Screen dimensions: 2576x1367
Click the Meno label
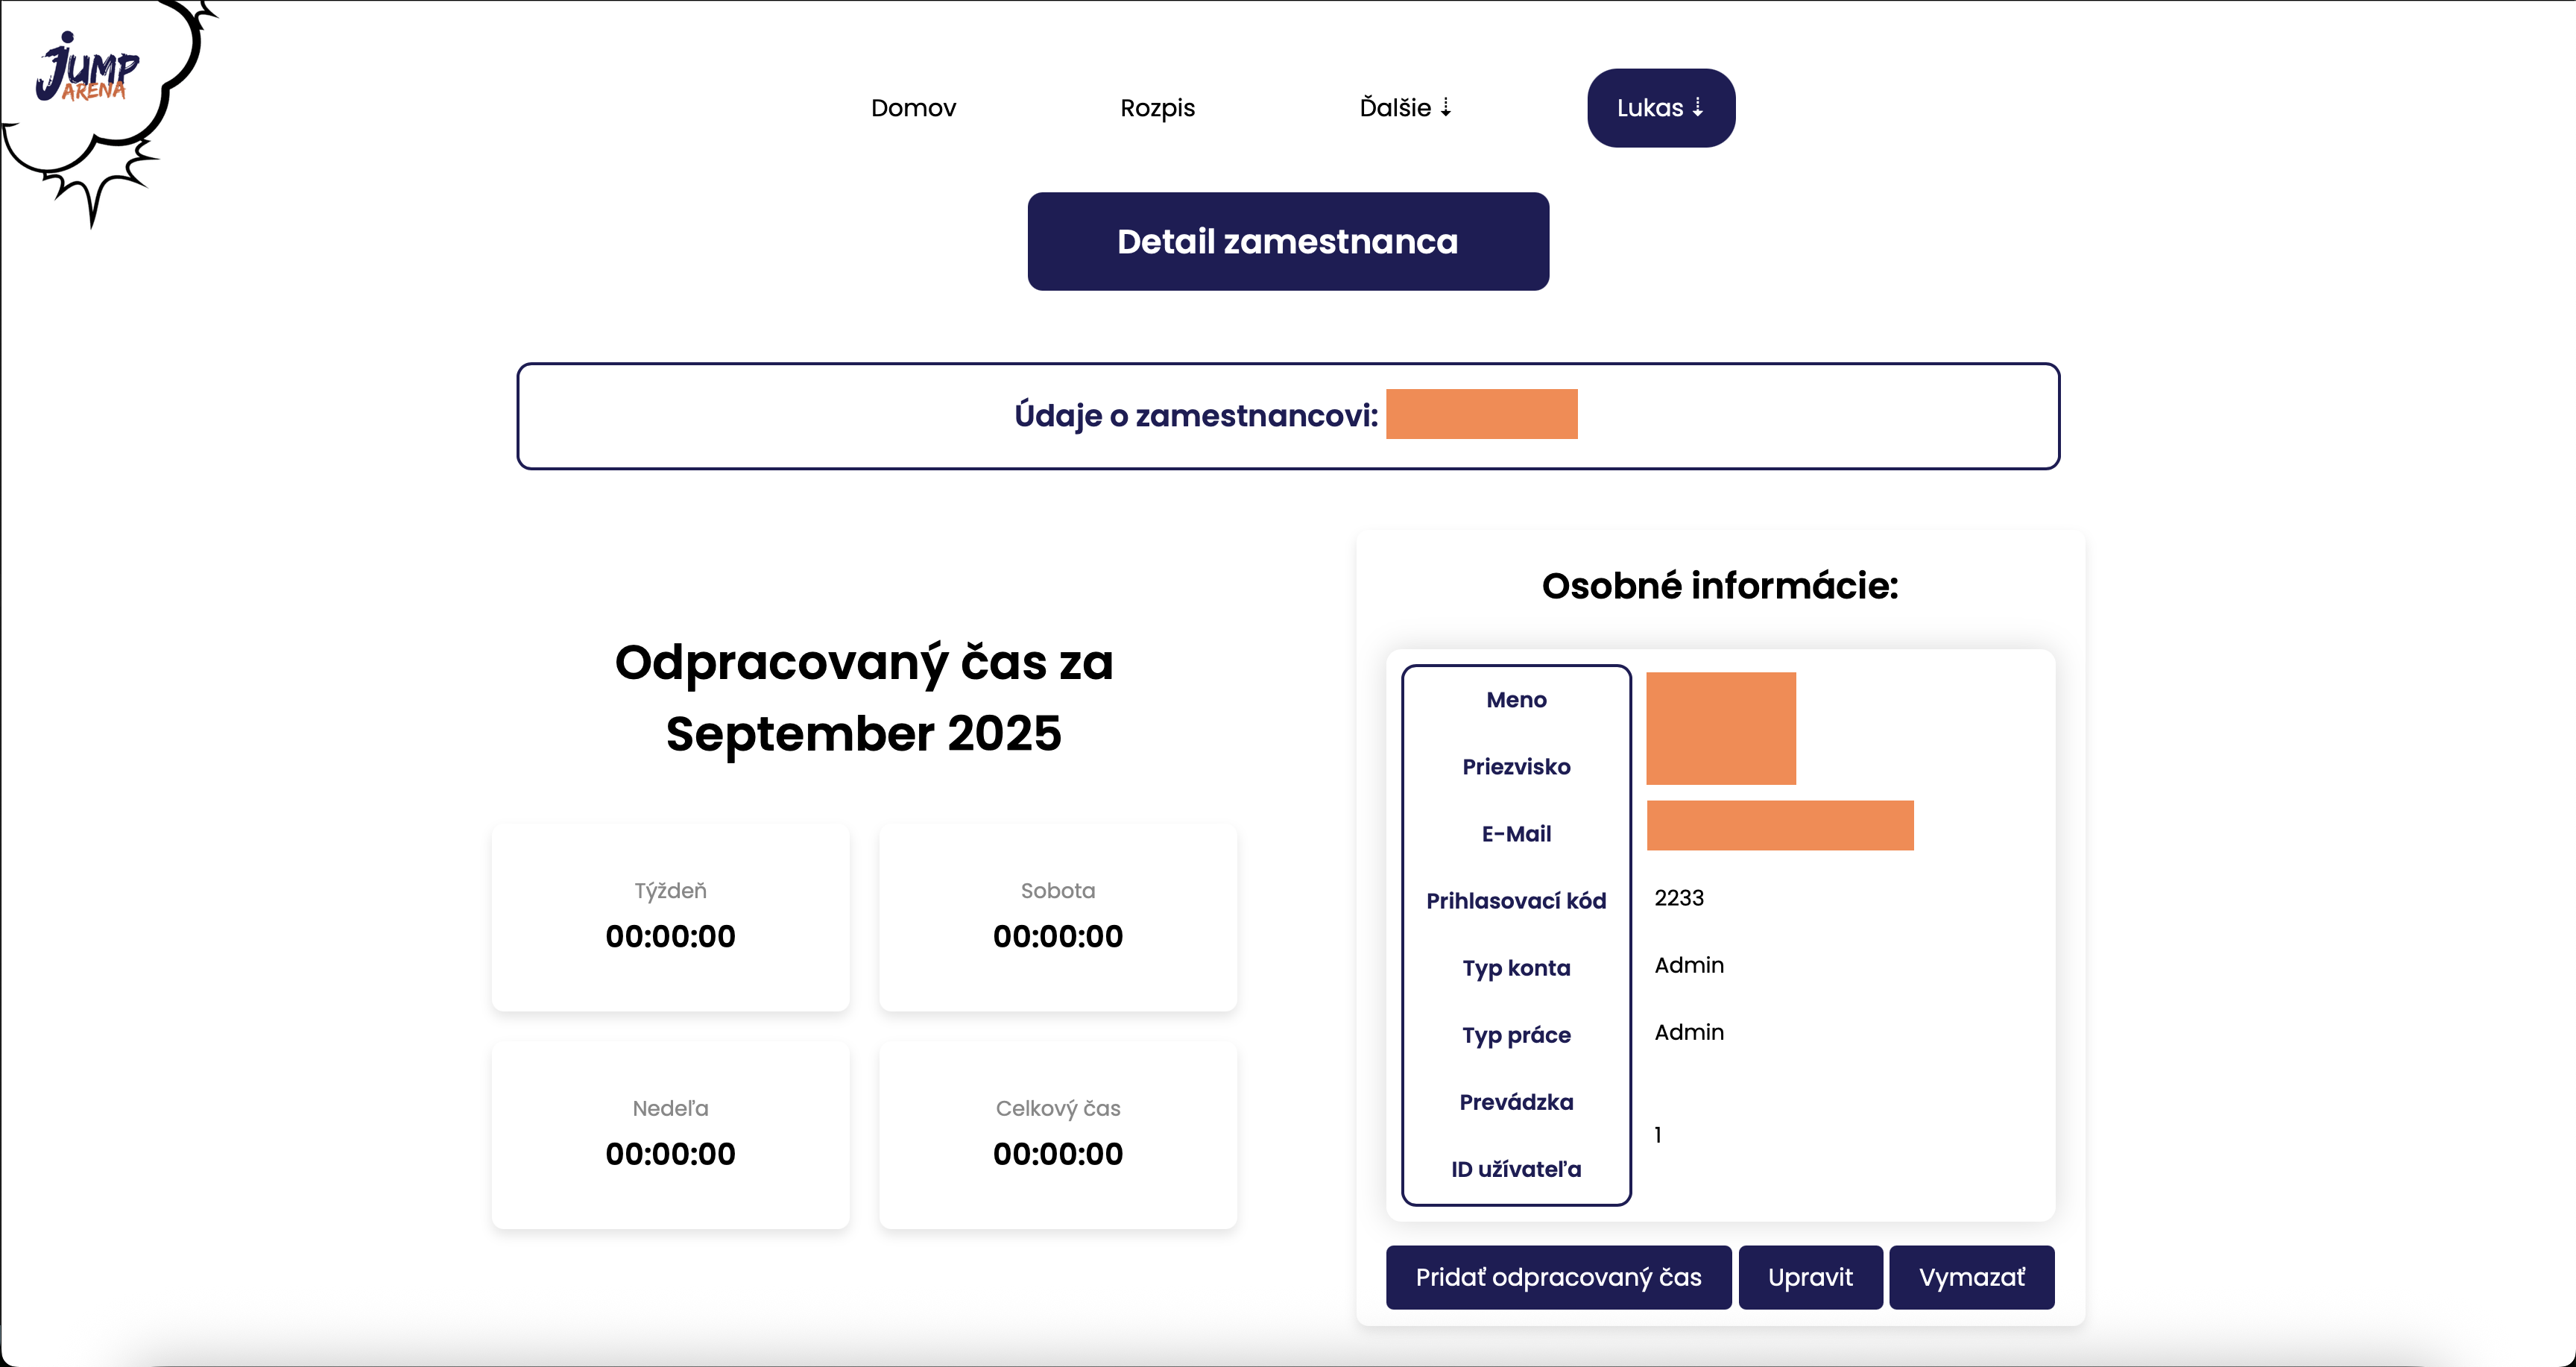tap(1516, 700)
